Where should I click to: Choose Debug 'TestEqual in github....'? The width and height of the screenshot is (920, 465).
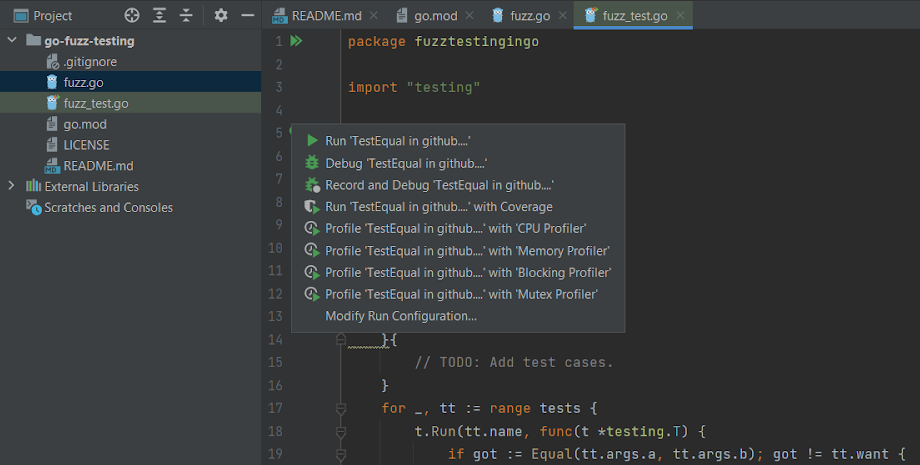(458, 163)
